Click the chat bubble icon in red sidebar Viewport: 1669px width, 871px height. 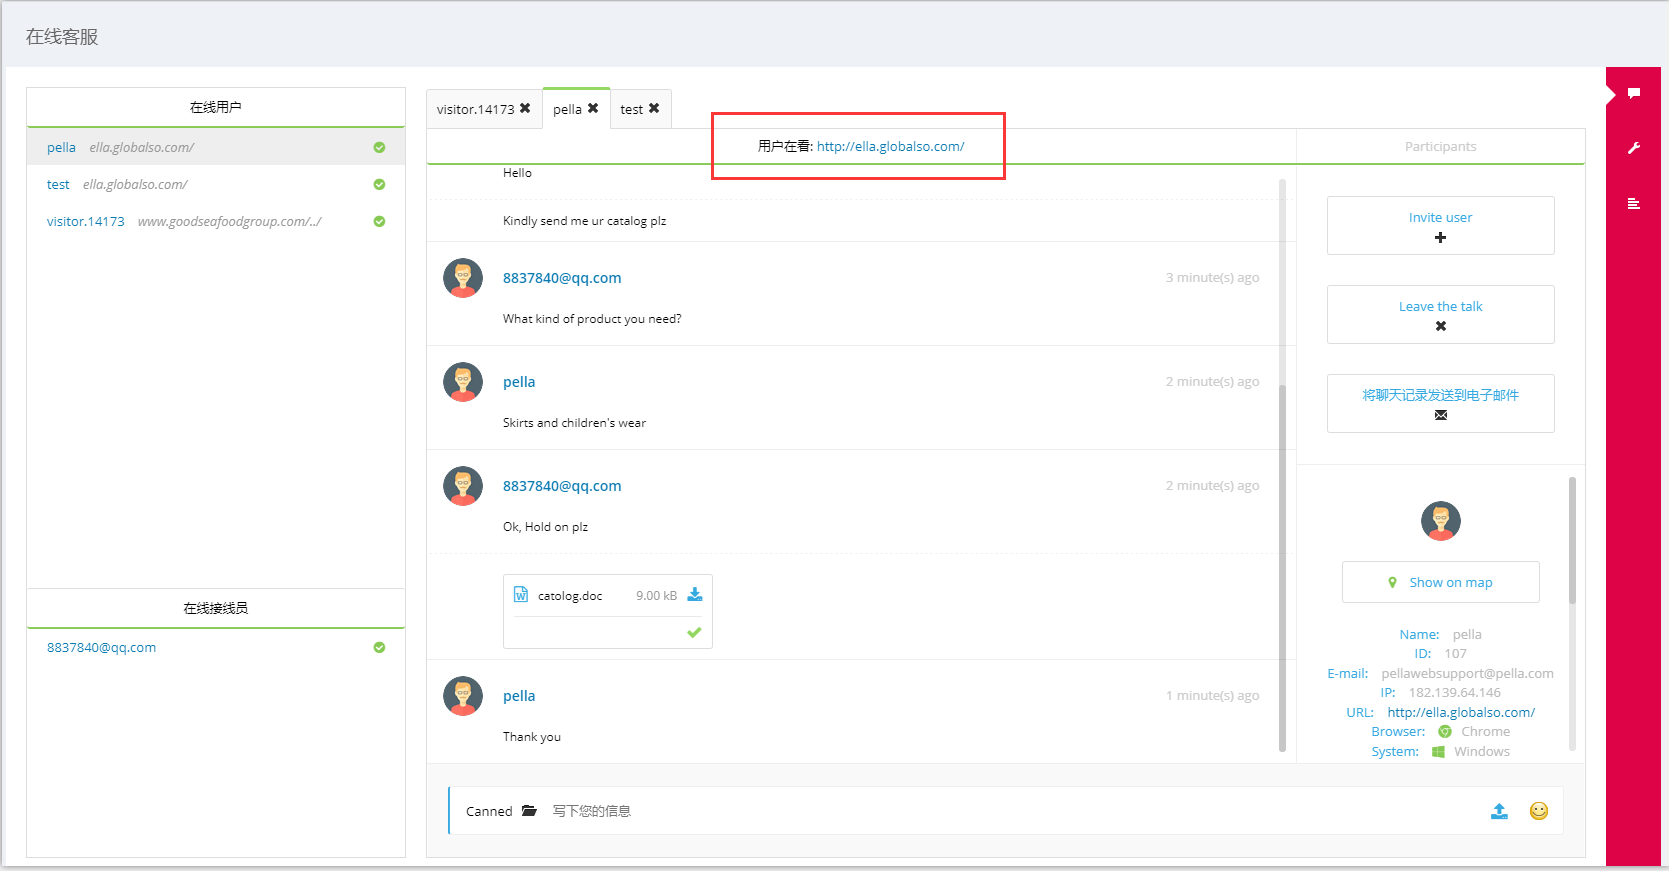click(1633, 93)
